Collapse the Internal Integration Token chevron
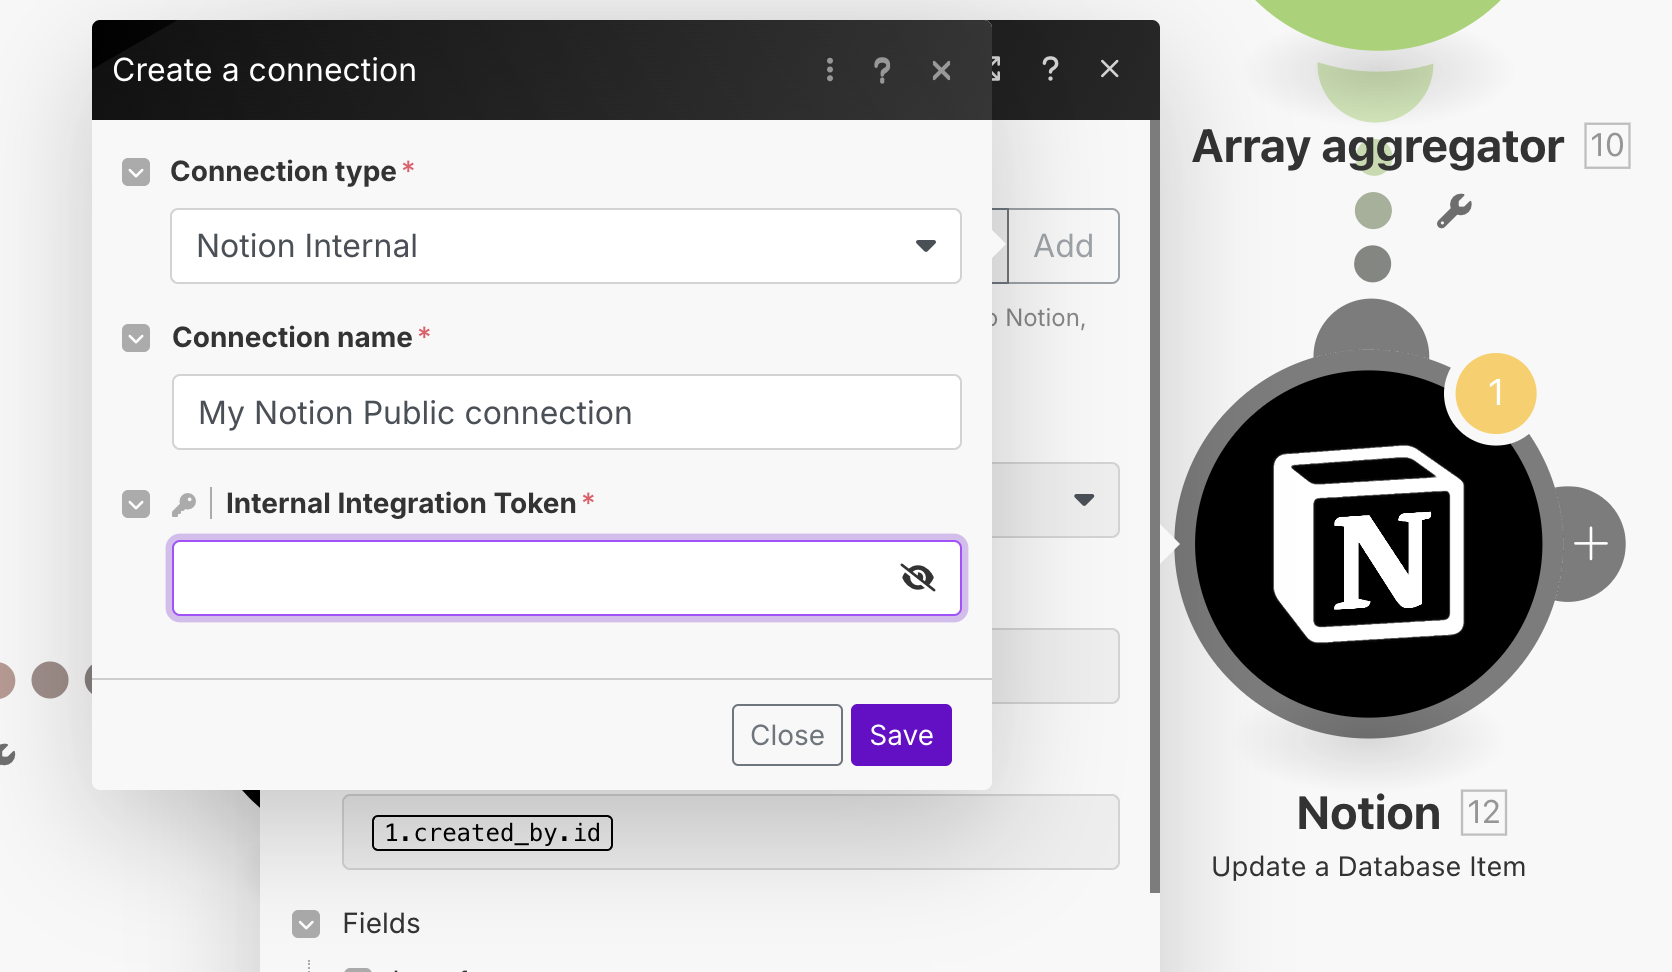The image size is (1672, 972). (x=136, y=504)
